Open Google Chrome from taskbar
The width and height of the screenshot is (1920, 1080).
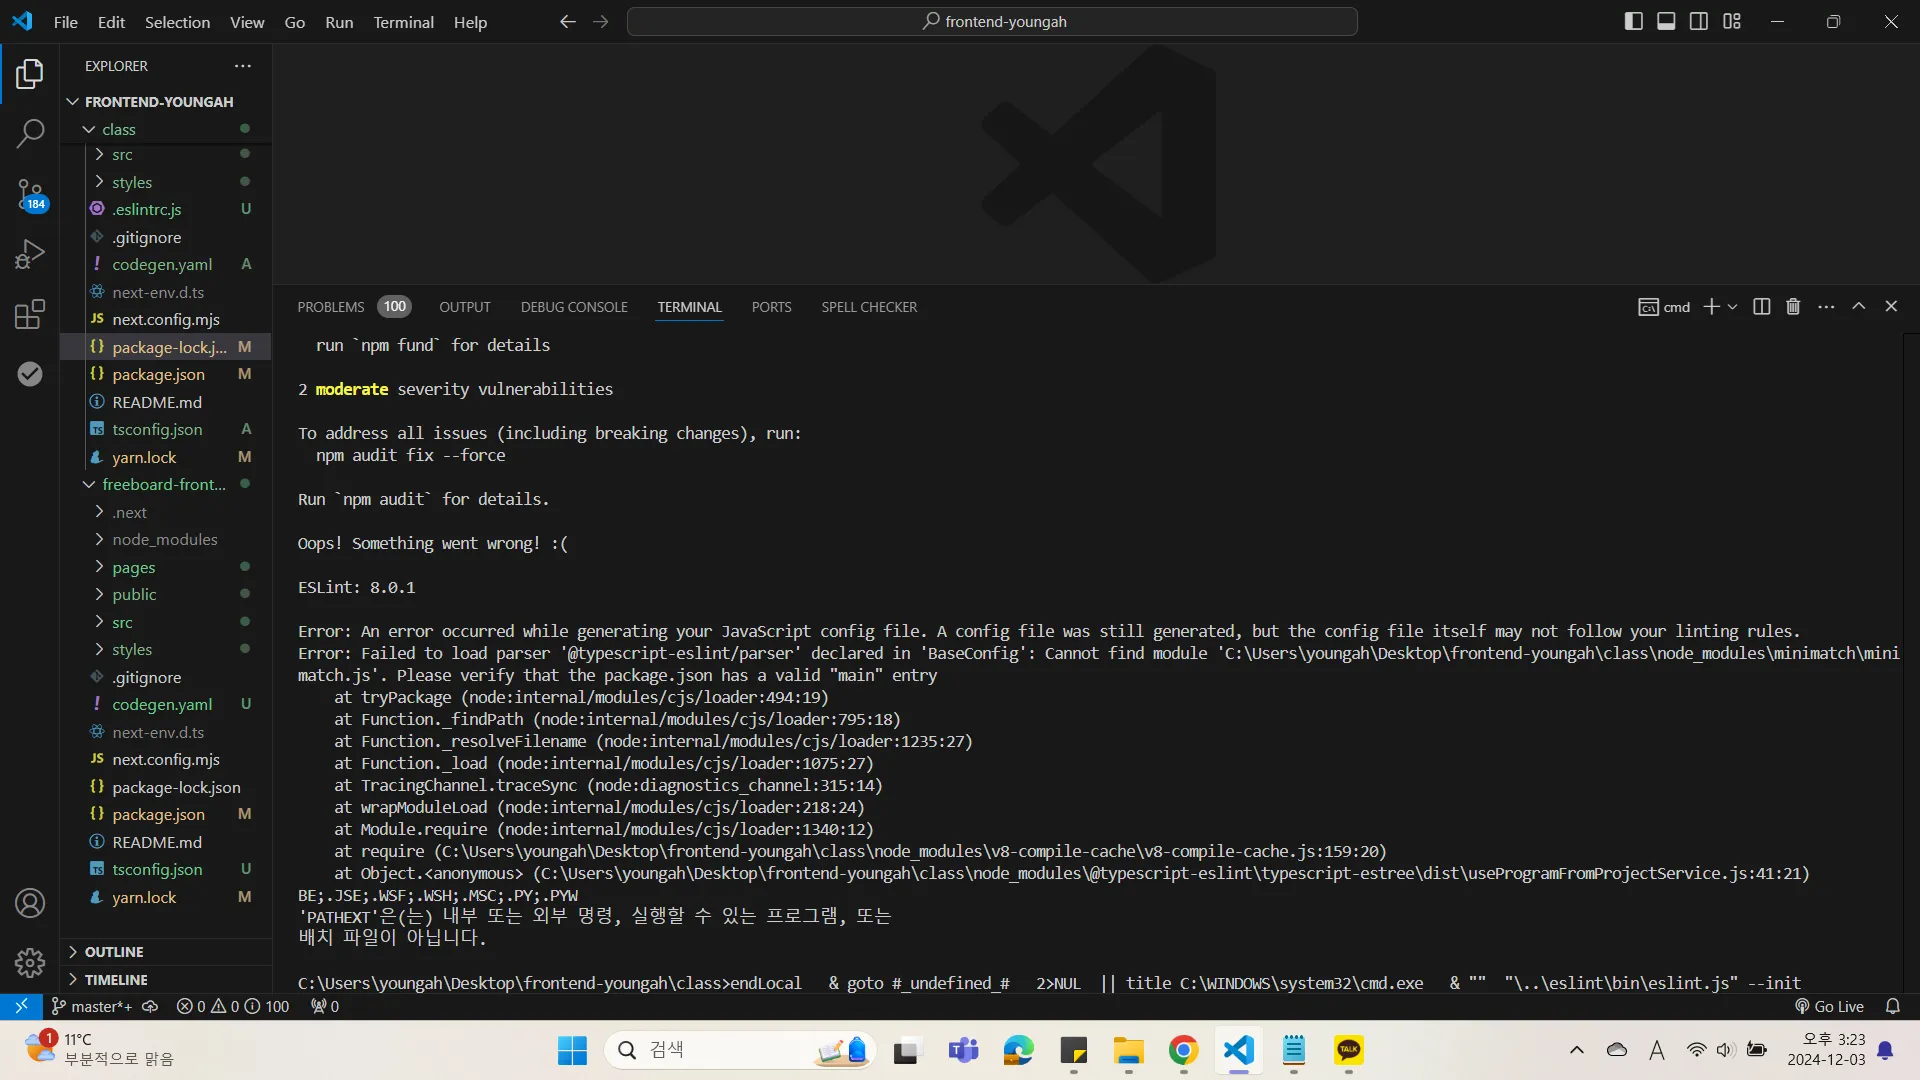1183,1050
